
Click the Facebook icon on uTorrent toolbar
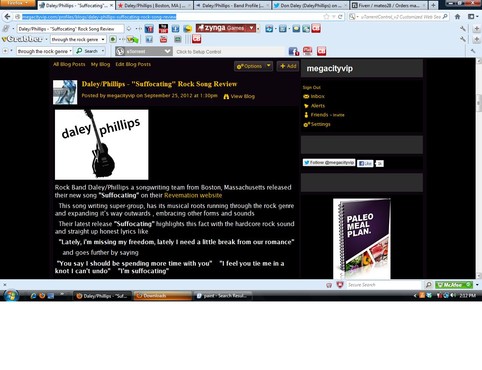pyautogui.click(x=294, y=51)
